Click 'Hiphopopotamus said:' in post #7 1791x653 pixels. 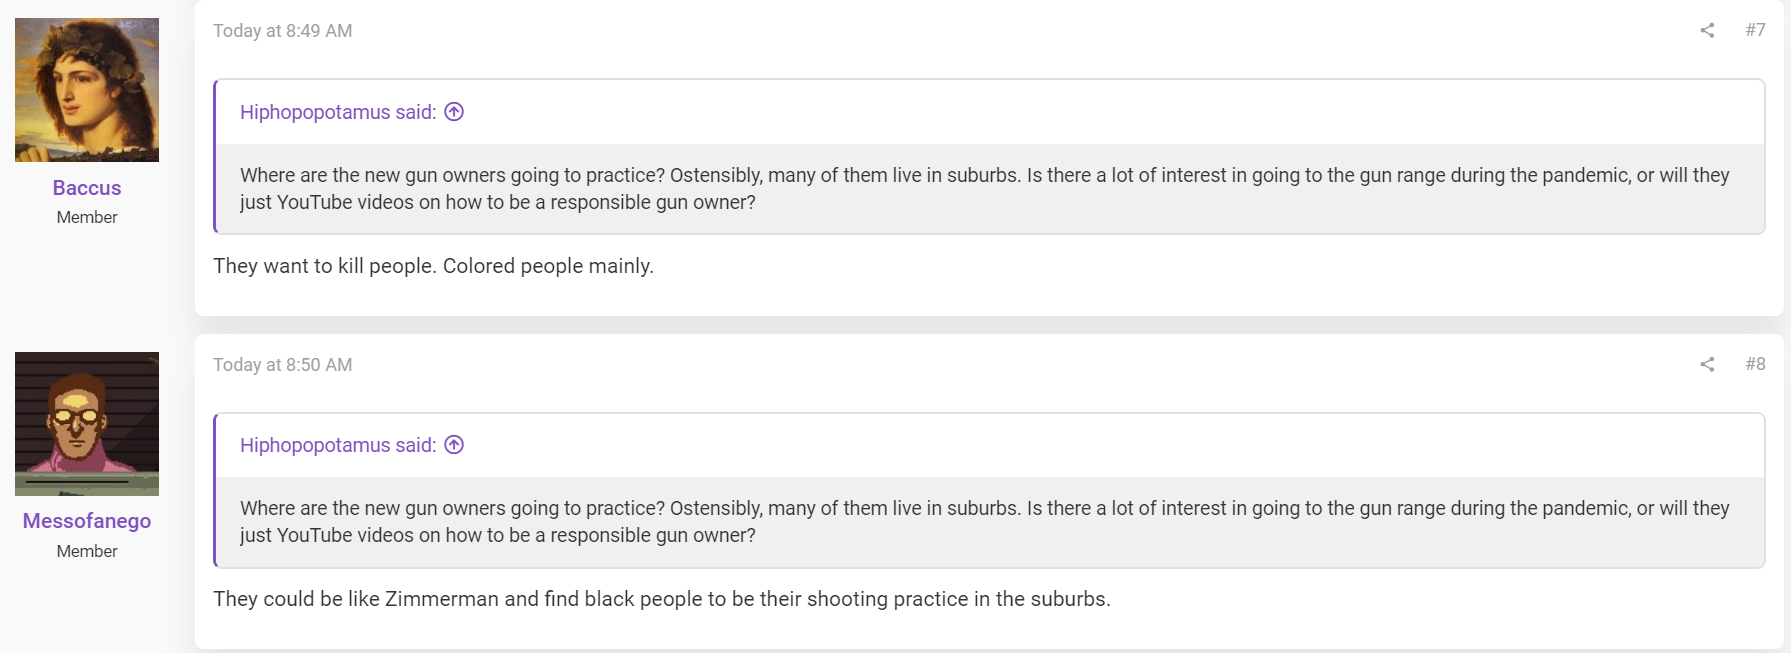pos(338,112)
